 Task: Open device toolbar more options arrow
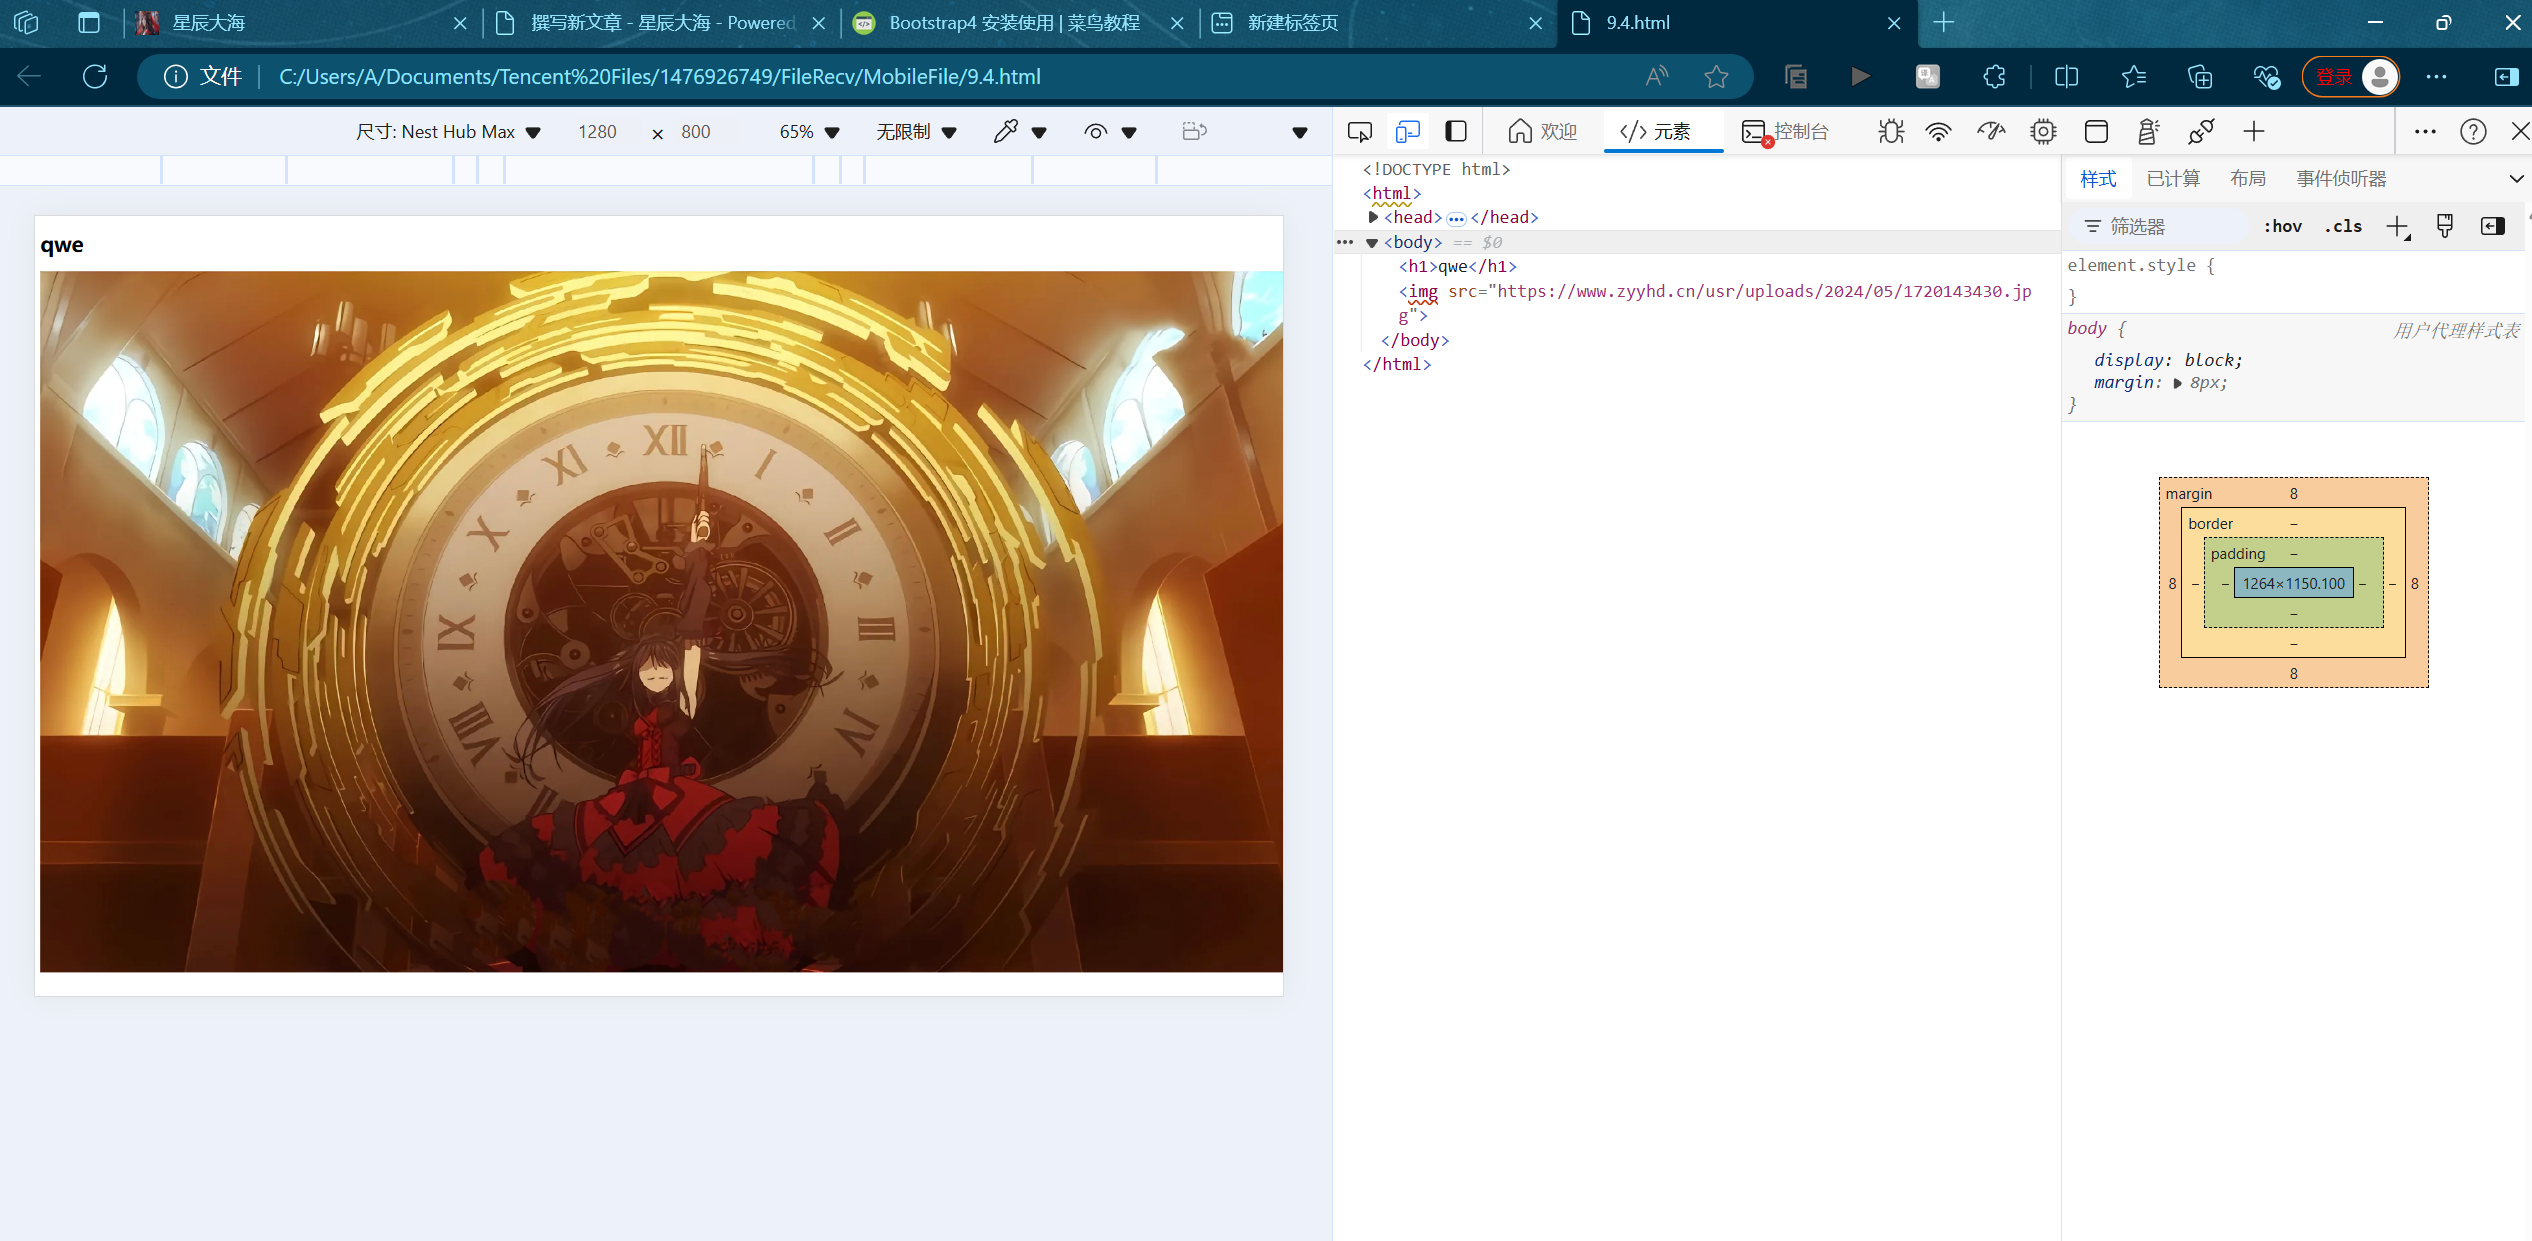[1300, 132]
